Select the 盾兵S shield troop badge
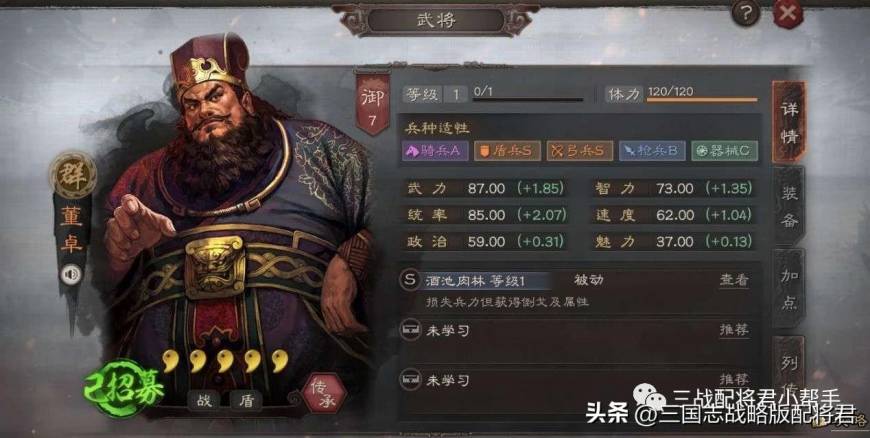870x438 pixels. [507, 150]
